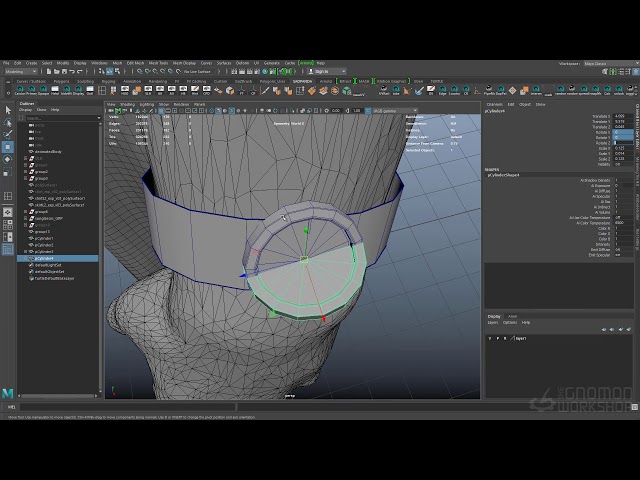Toggle the R display type box of layer1
The image size is (640, 480).
coord(505,338)
